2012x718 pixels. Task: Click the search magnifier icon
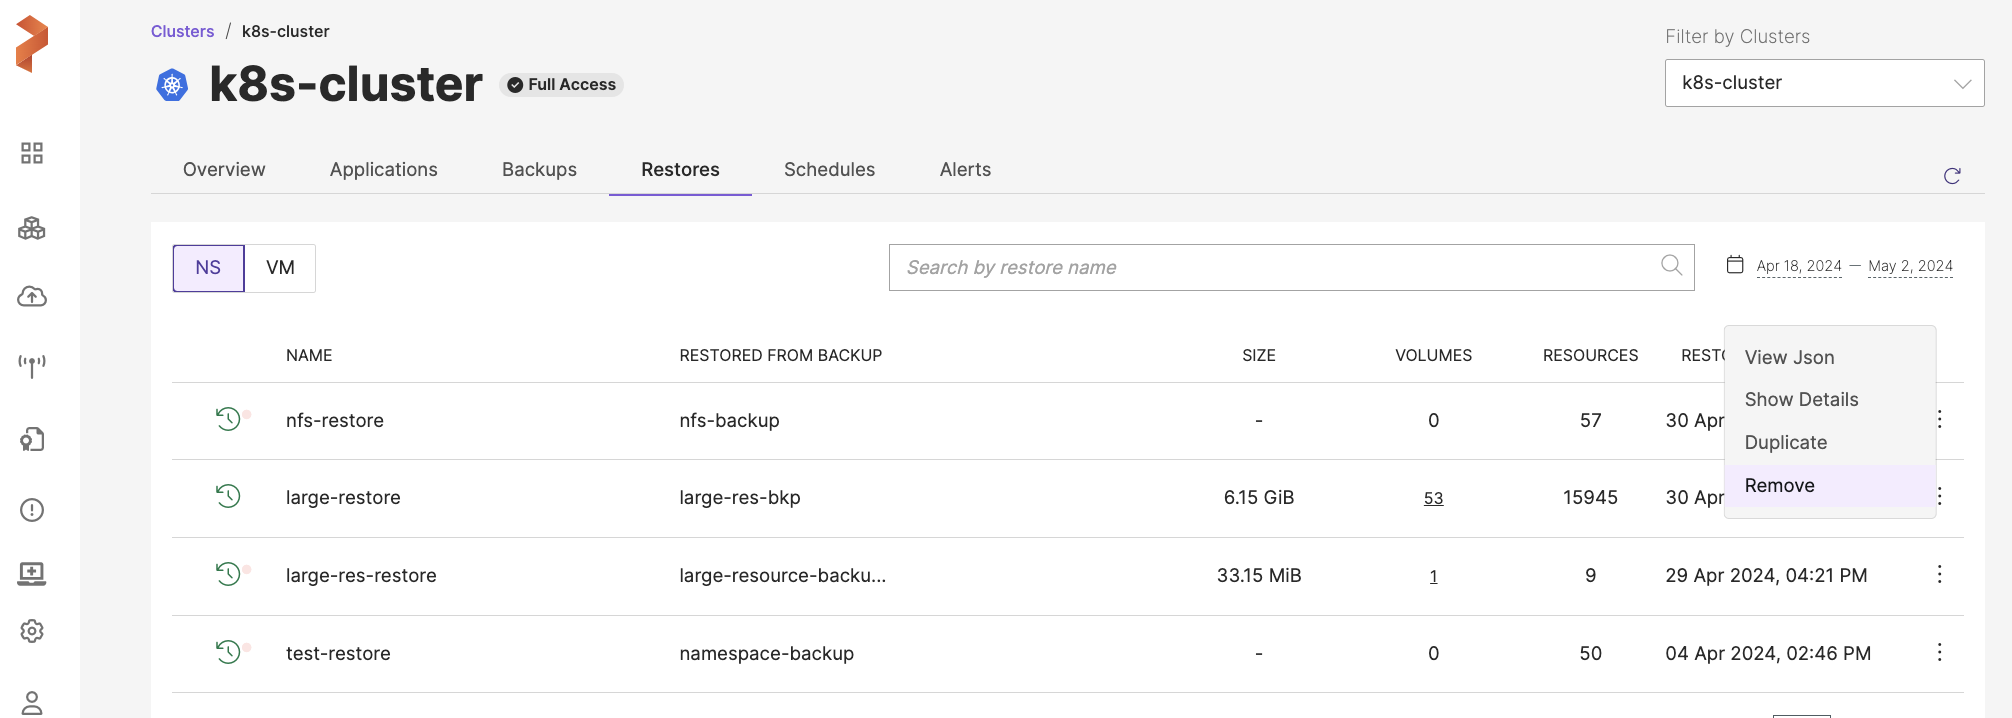click(x=1671, y=265)
